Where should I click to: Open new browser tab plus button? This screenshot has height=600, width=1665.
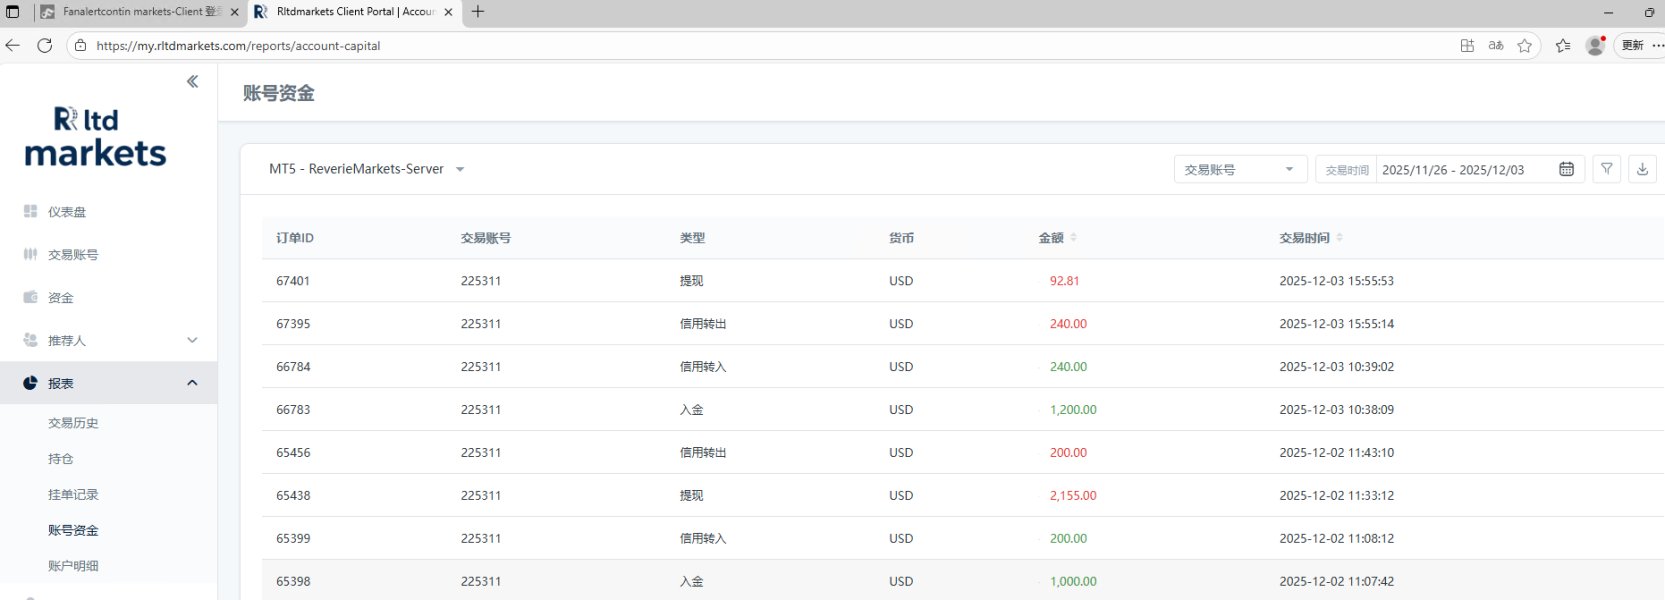(x=478, y=12)
